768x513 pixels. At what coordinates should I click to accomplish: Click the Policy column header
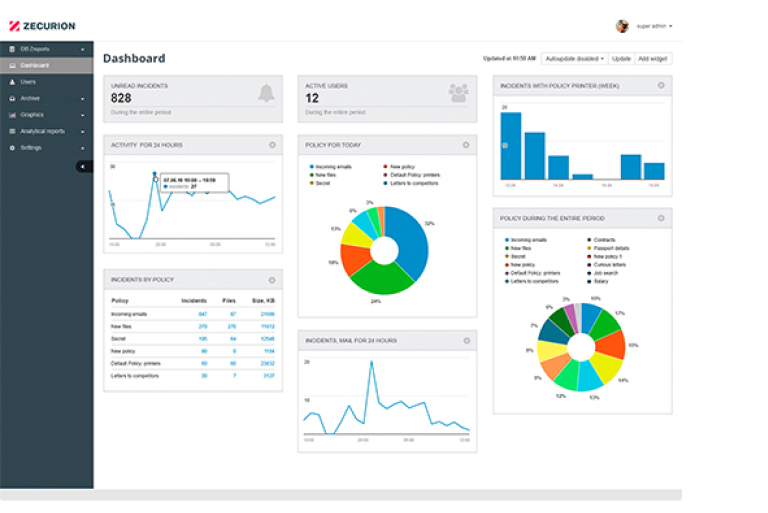click(x=120, y=301)
